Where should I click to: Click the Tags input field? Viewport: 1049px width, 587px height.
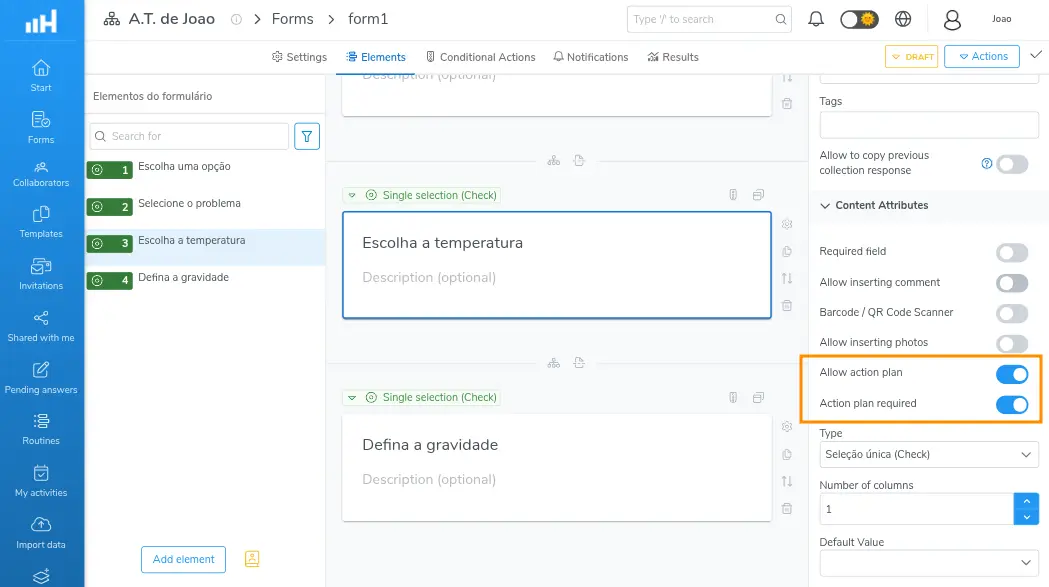point(929,124)
